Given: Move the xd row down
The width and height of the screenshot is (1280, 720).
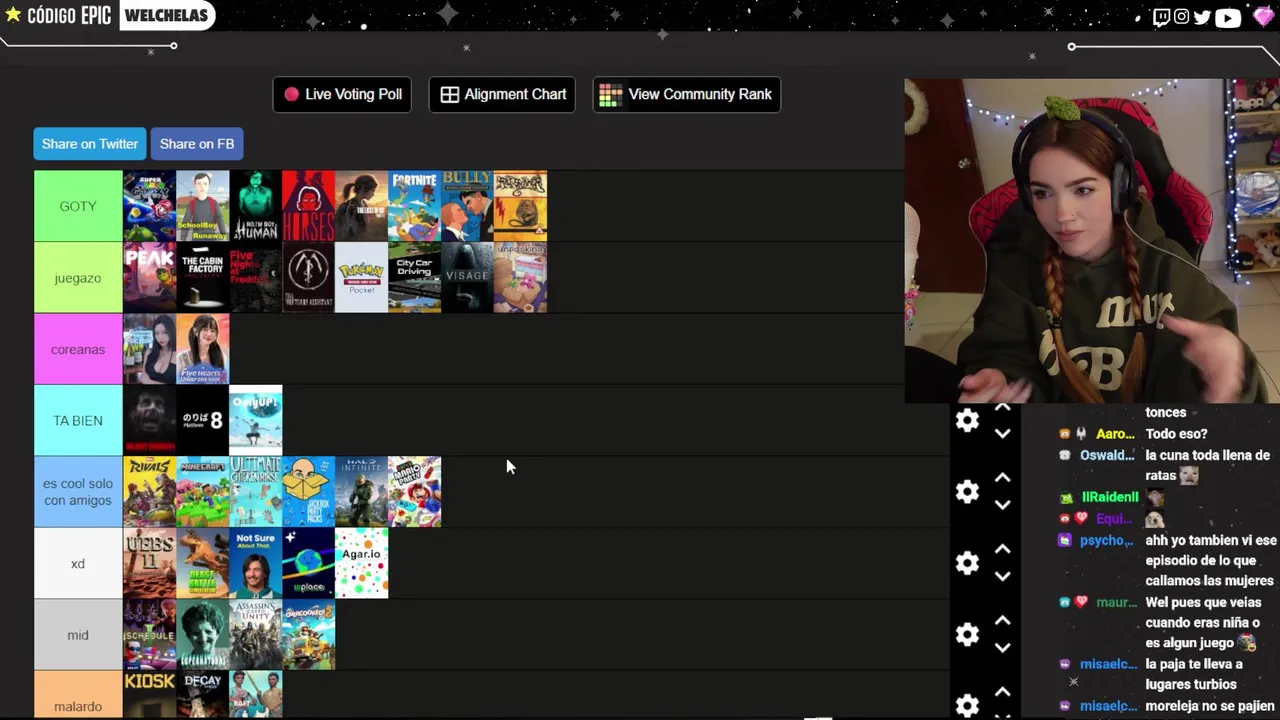Looking at the screenshot, I should coord(1002,577).
